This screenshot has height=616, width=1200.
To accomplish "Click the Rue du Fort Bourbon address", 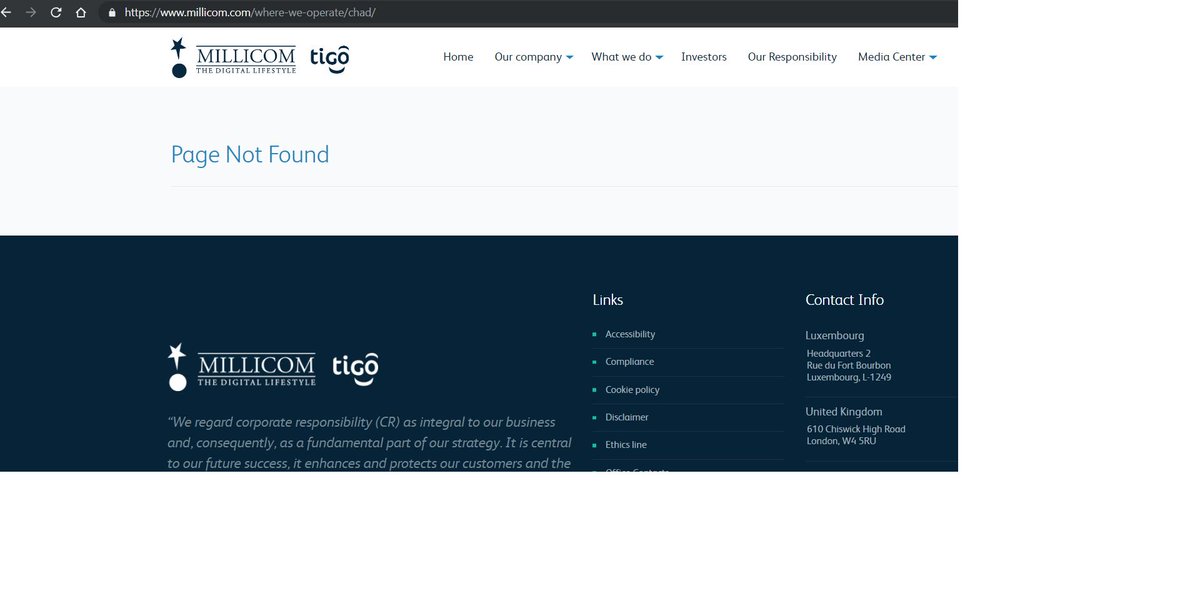I will pos(849,366).
